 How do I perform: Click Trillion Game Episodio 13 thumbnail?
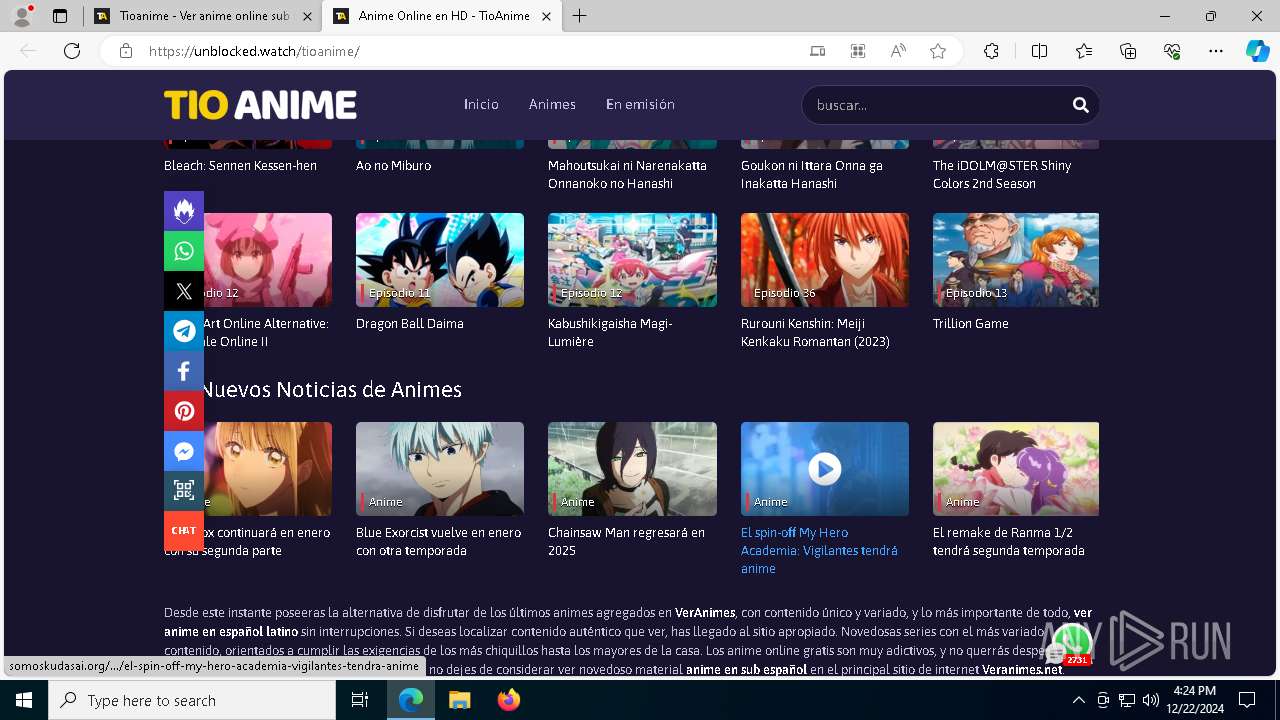[x=1016, y=260]
